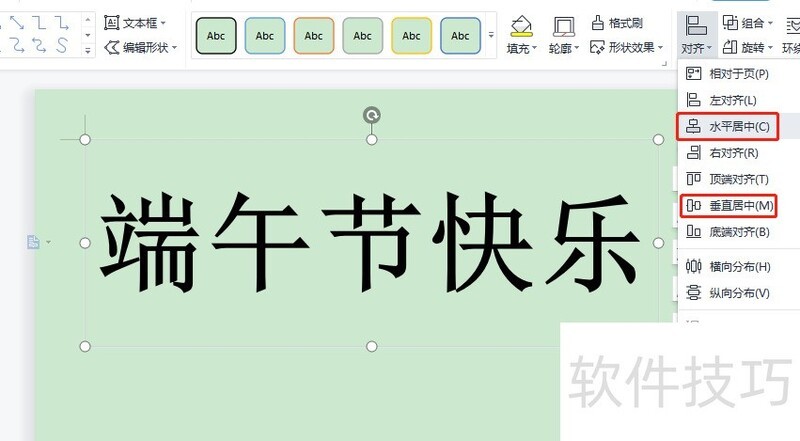Click the right-middle handle of text box
800x441 pixels.
click(x=658, y=243)
